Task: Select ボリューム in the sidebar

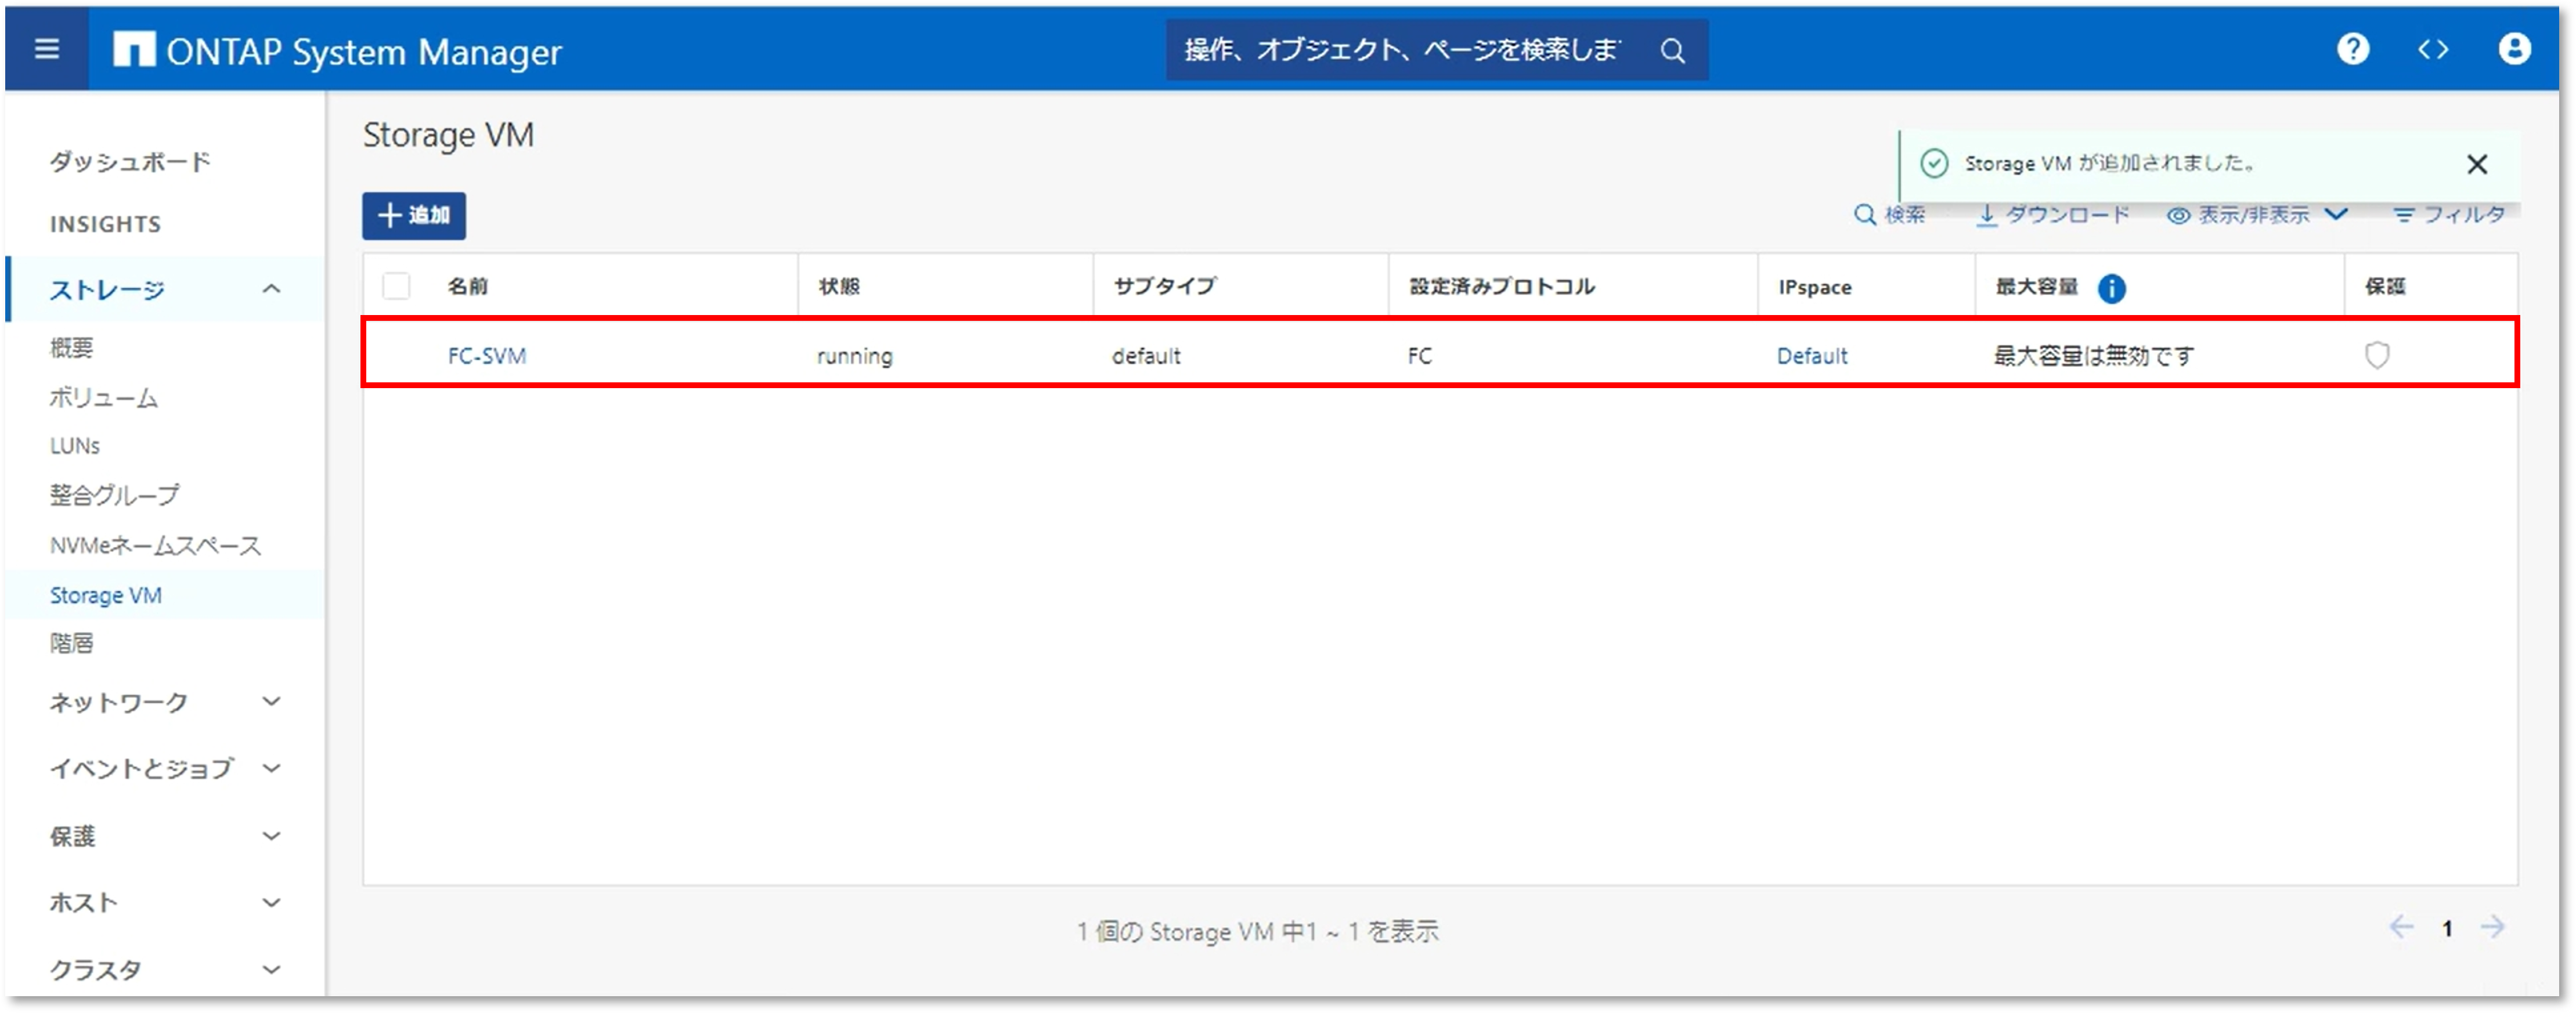Action: tap(104, 397)
